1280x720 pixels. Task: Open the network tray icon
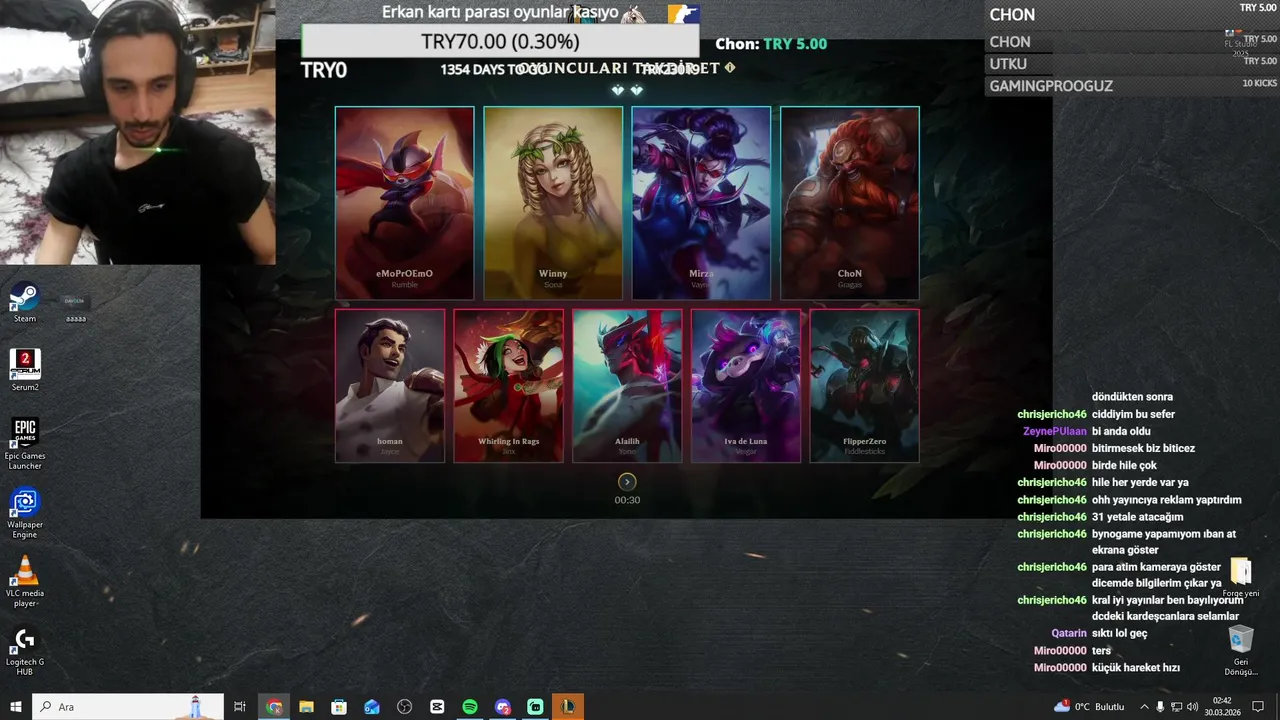[x=1176, y=707]
